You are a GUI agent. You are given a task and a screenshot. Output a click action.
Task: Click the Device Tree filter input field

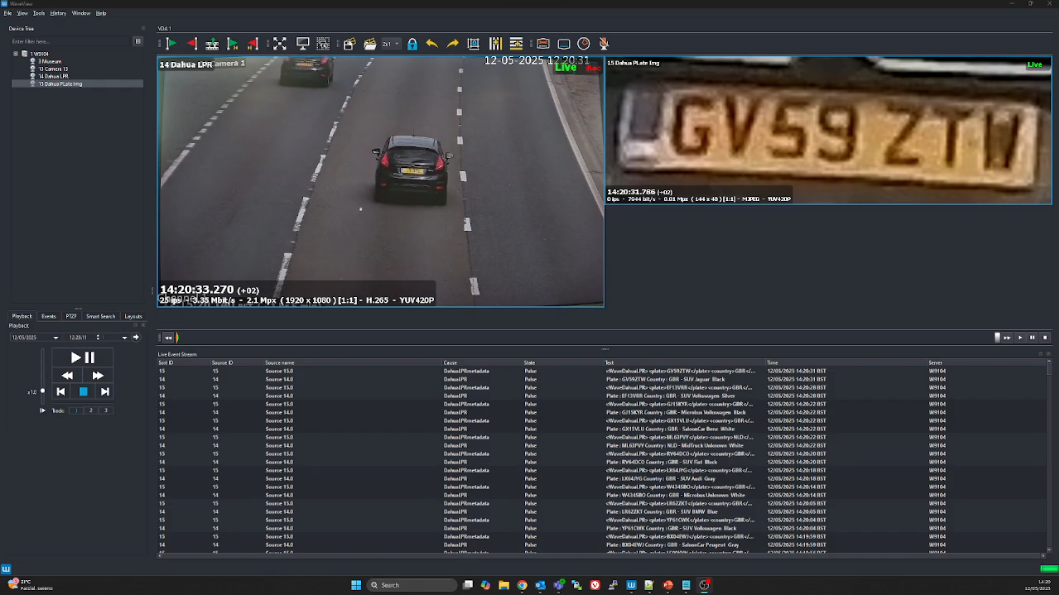click(70, 41)
